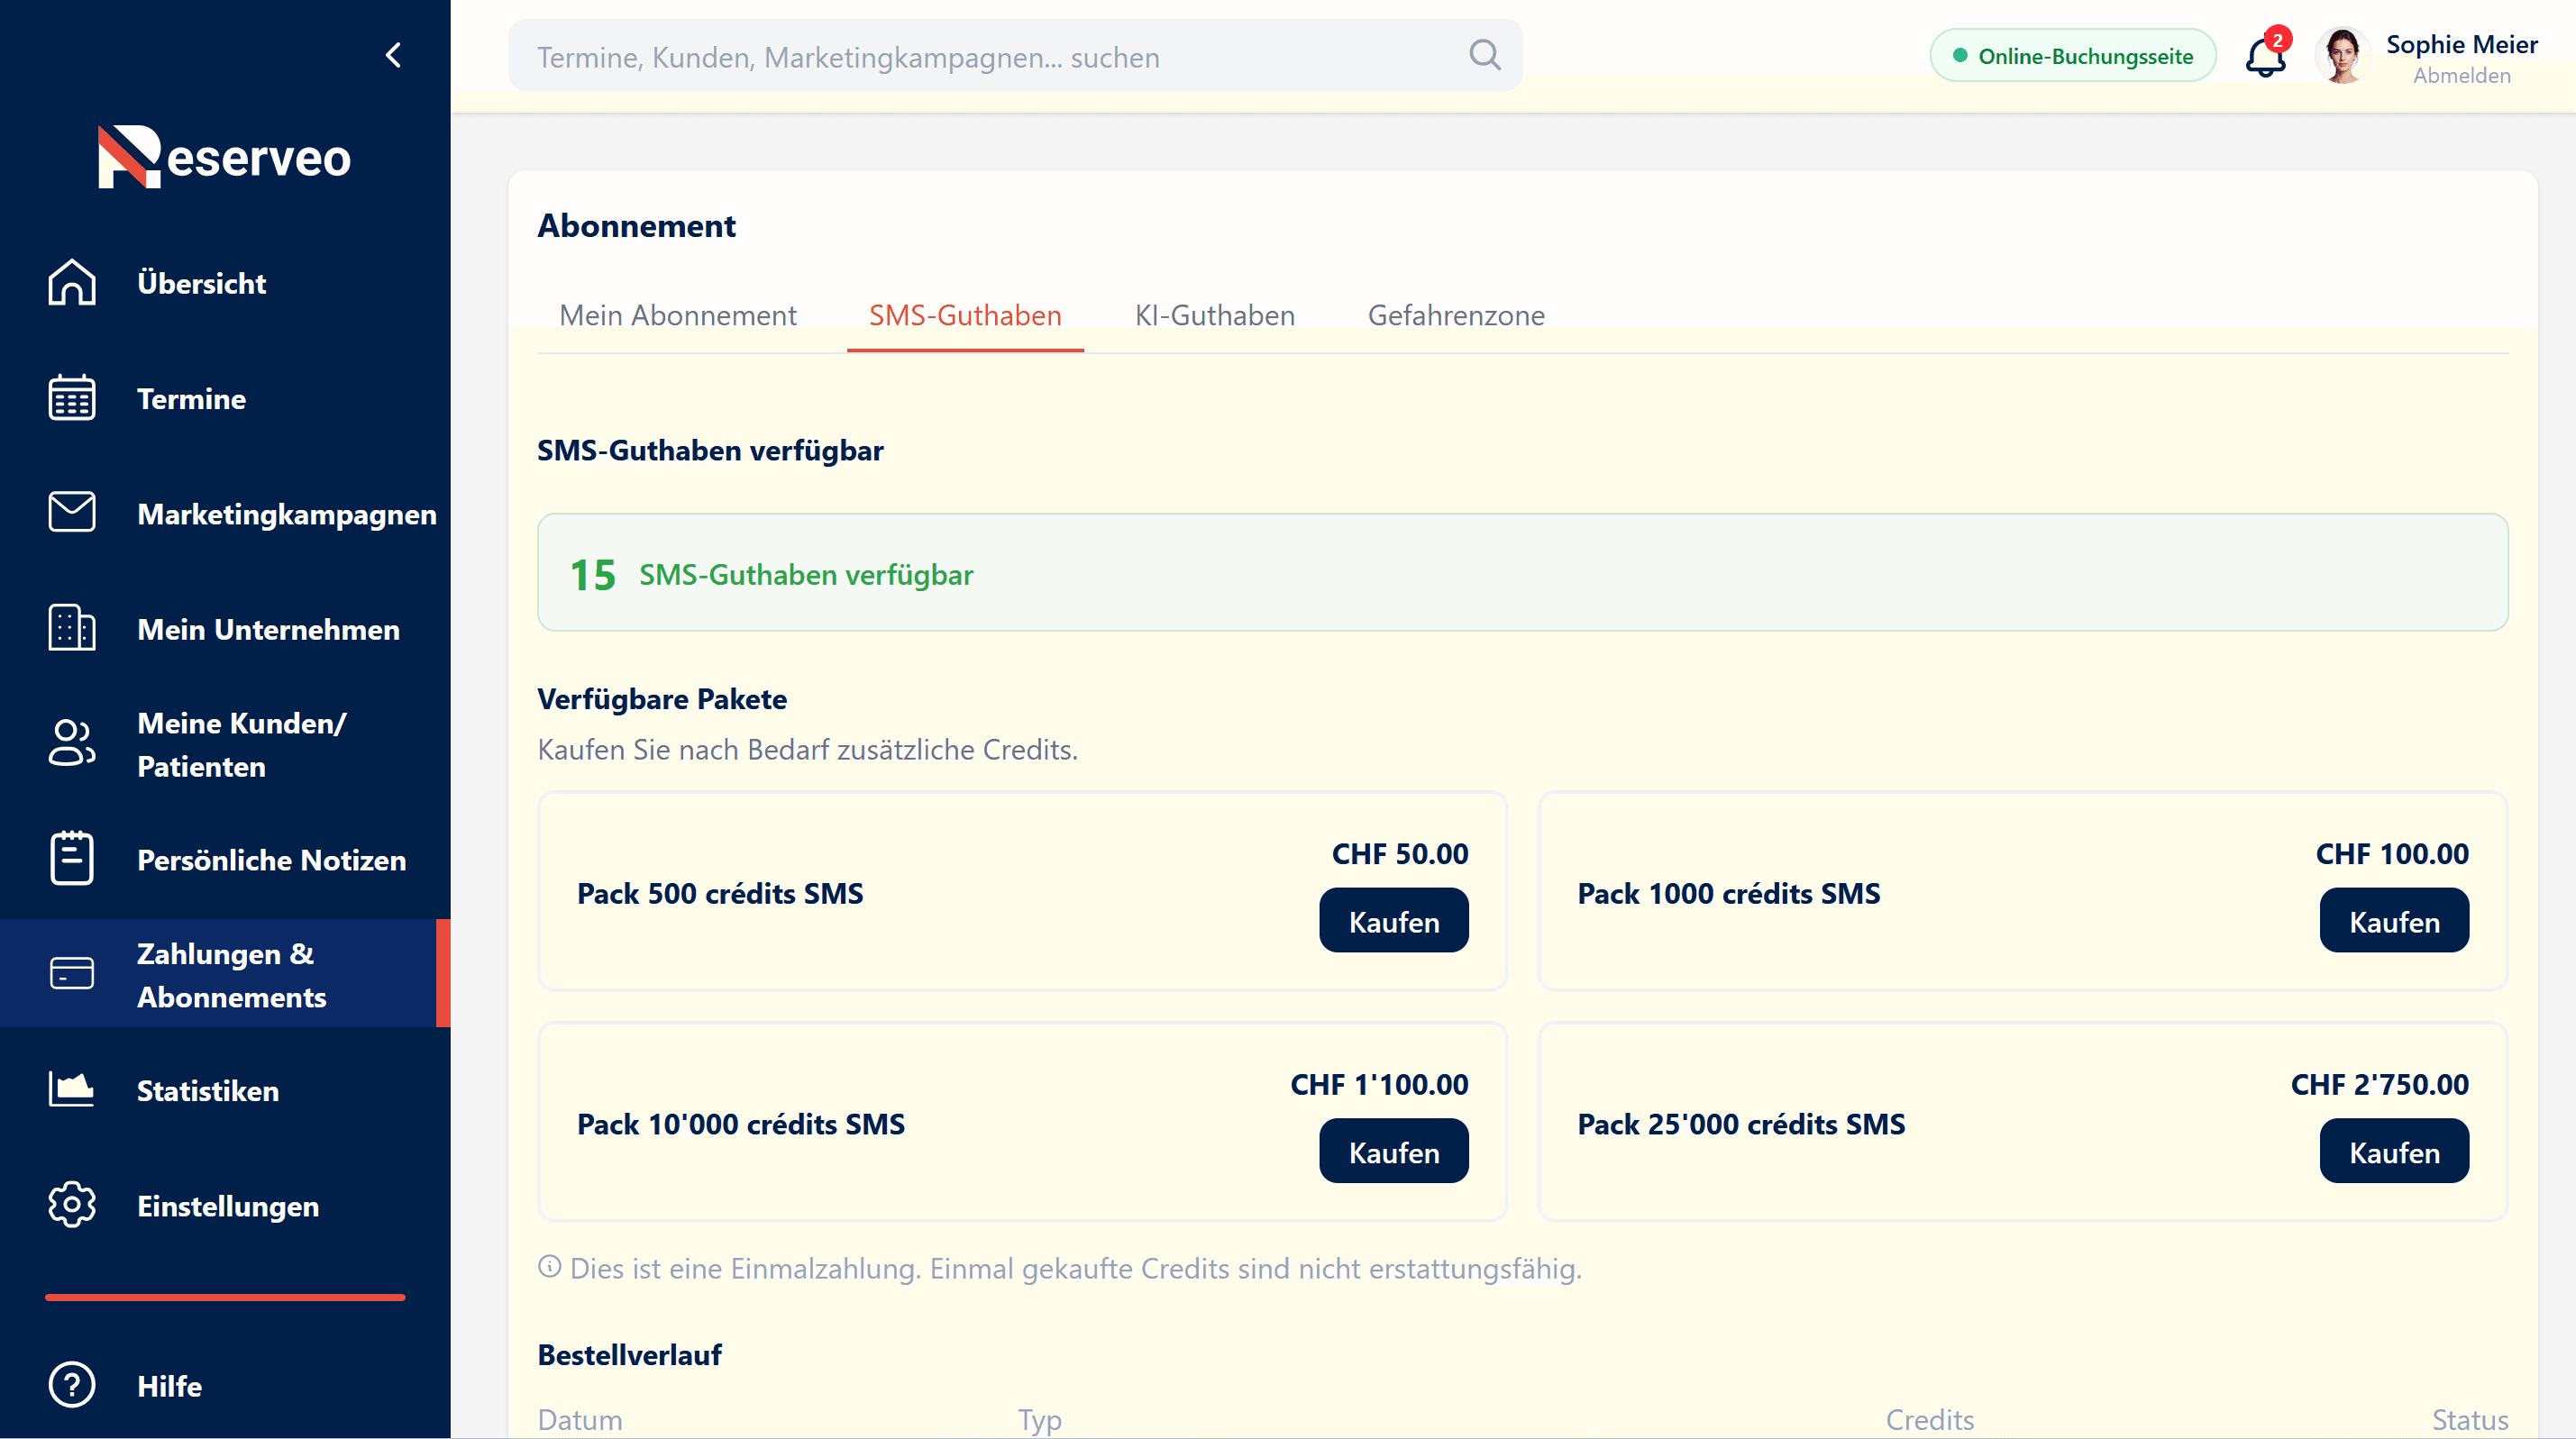Click the Meine Kunden/Patienten people icon
This screenshot has height=1439, width=2576.
tap(72, 744)
